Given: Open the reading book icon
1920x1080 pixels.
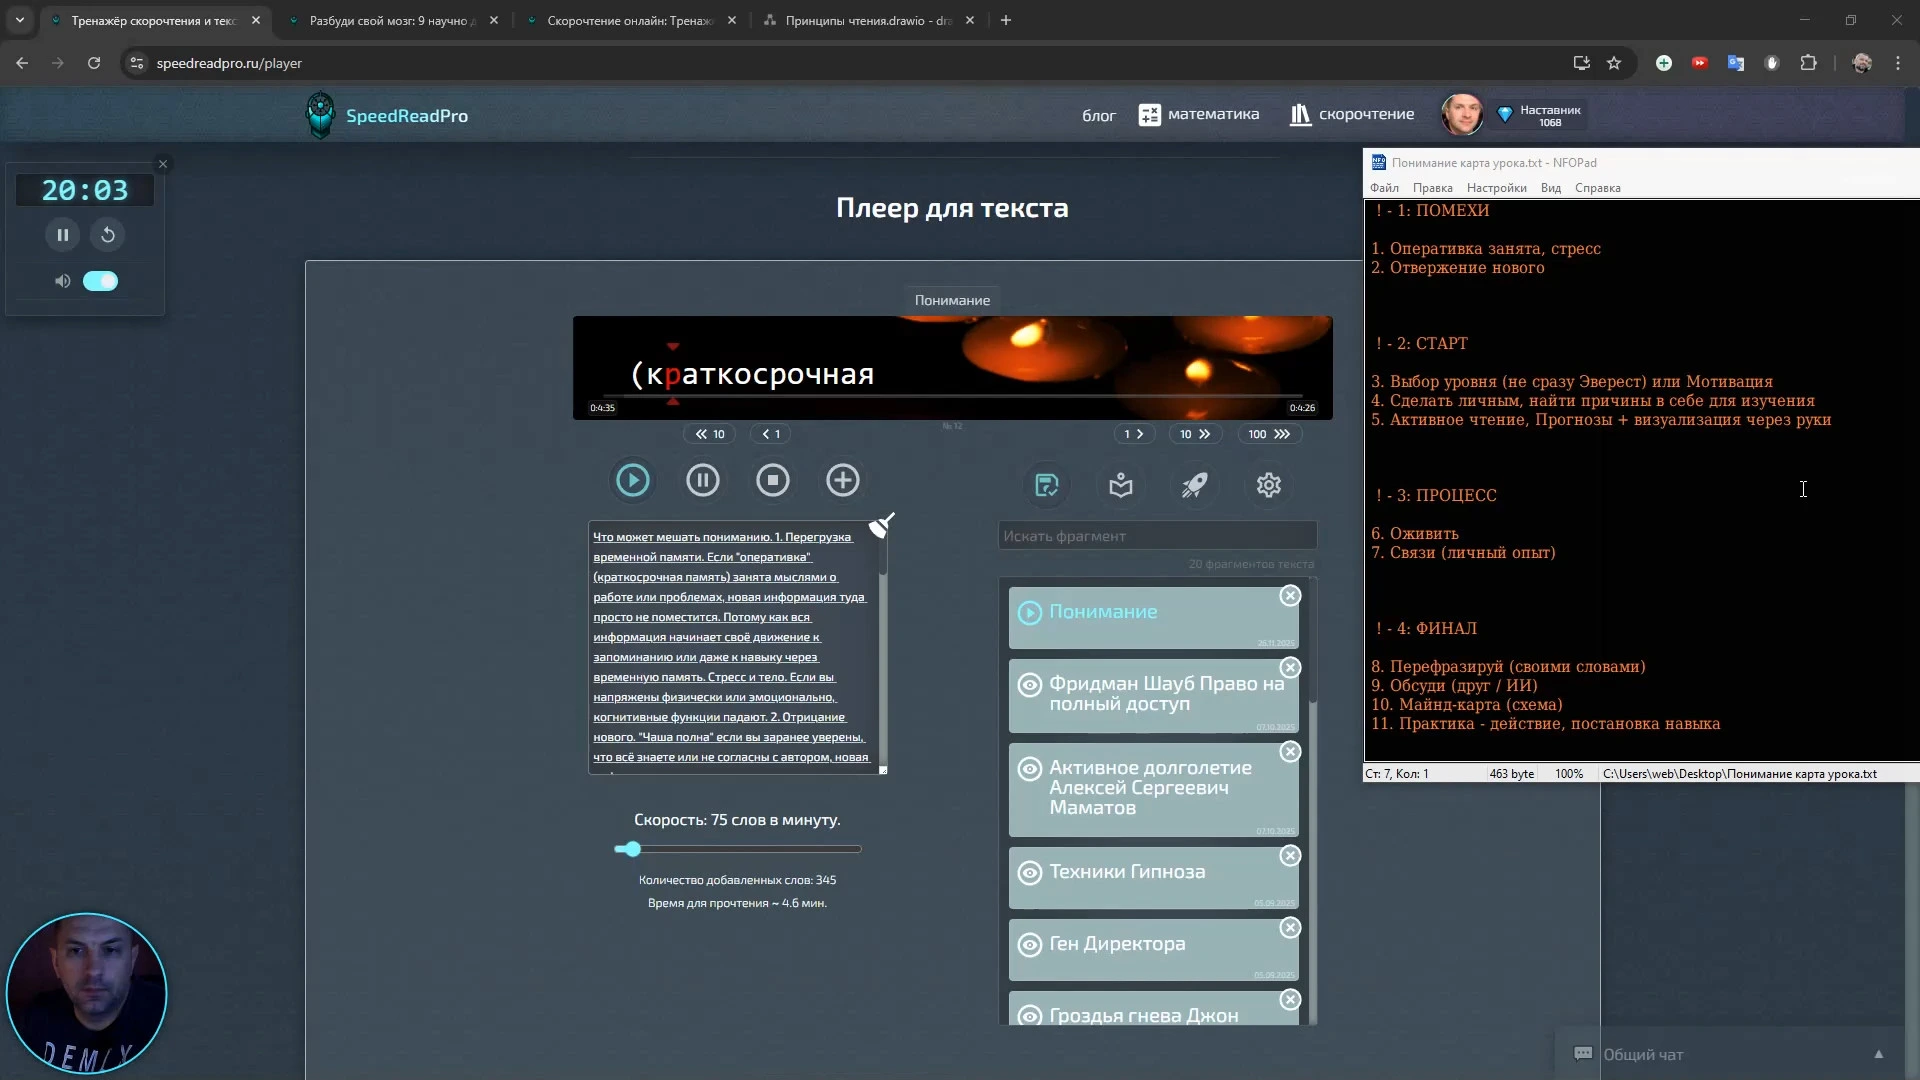Looking at the screenshot, I should 1121,485.
